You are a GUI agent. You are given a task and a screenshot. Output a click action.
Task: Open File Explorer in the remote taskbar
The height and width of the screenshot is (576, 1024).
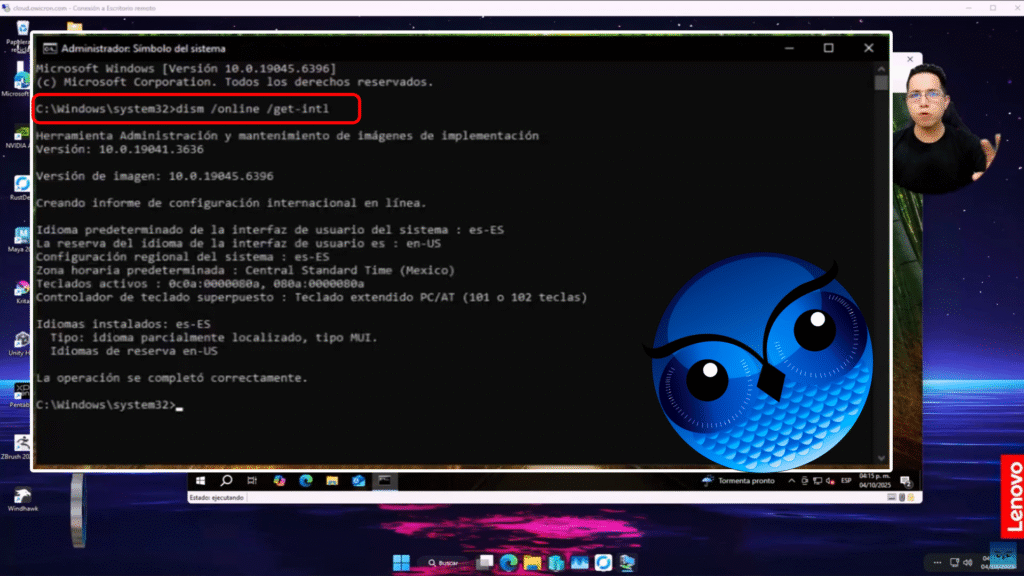coord(332,481)
